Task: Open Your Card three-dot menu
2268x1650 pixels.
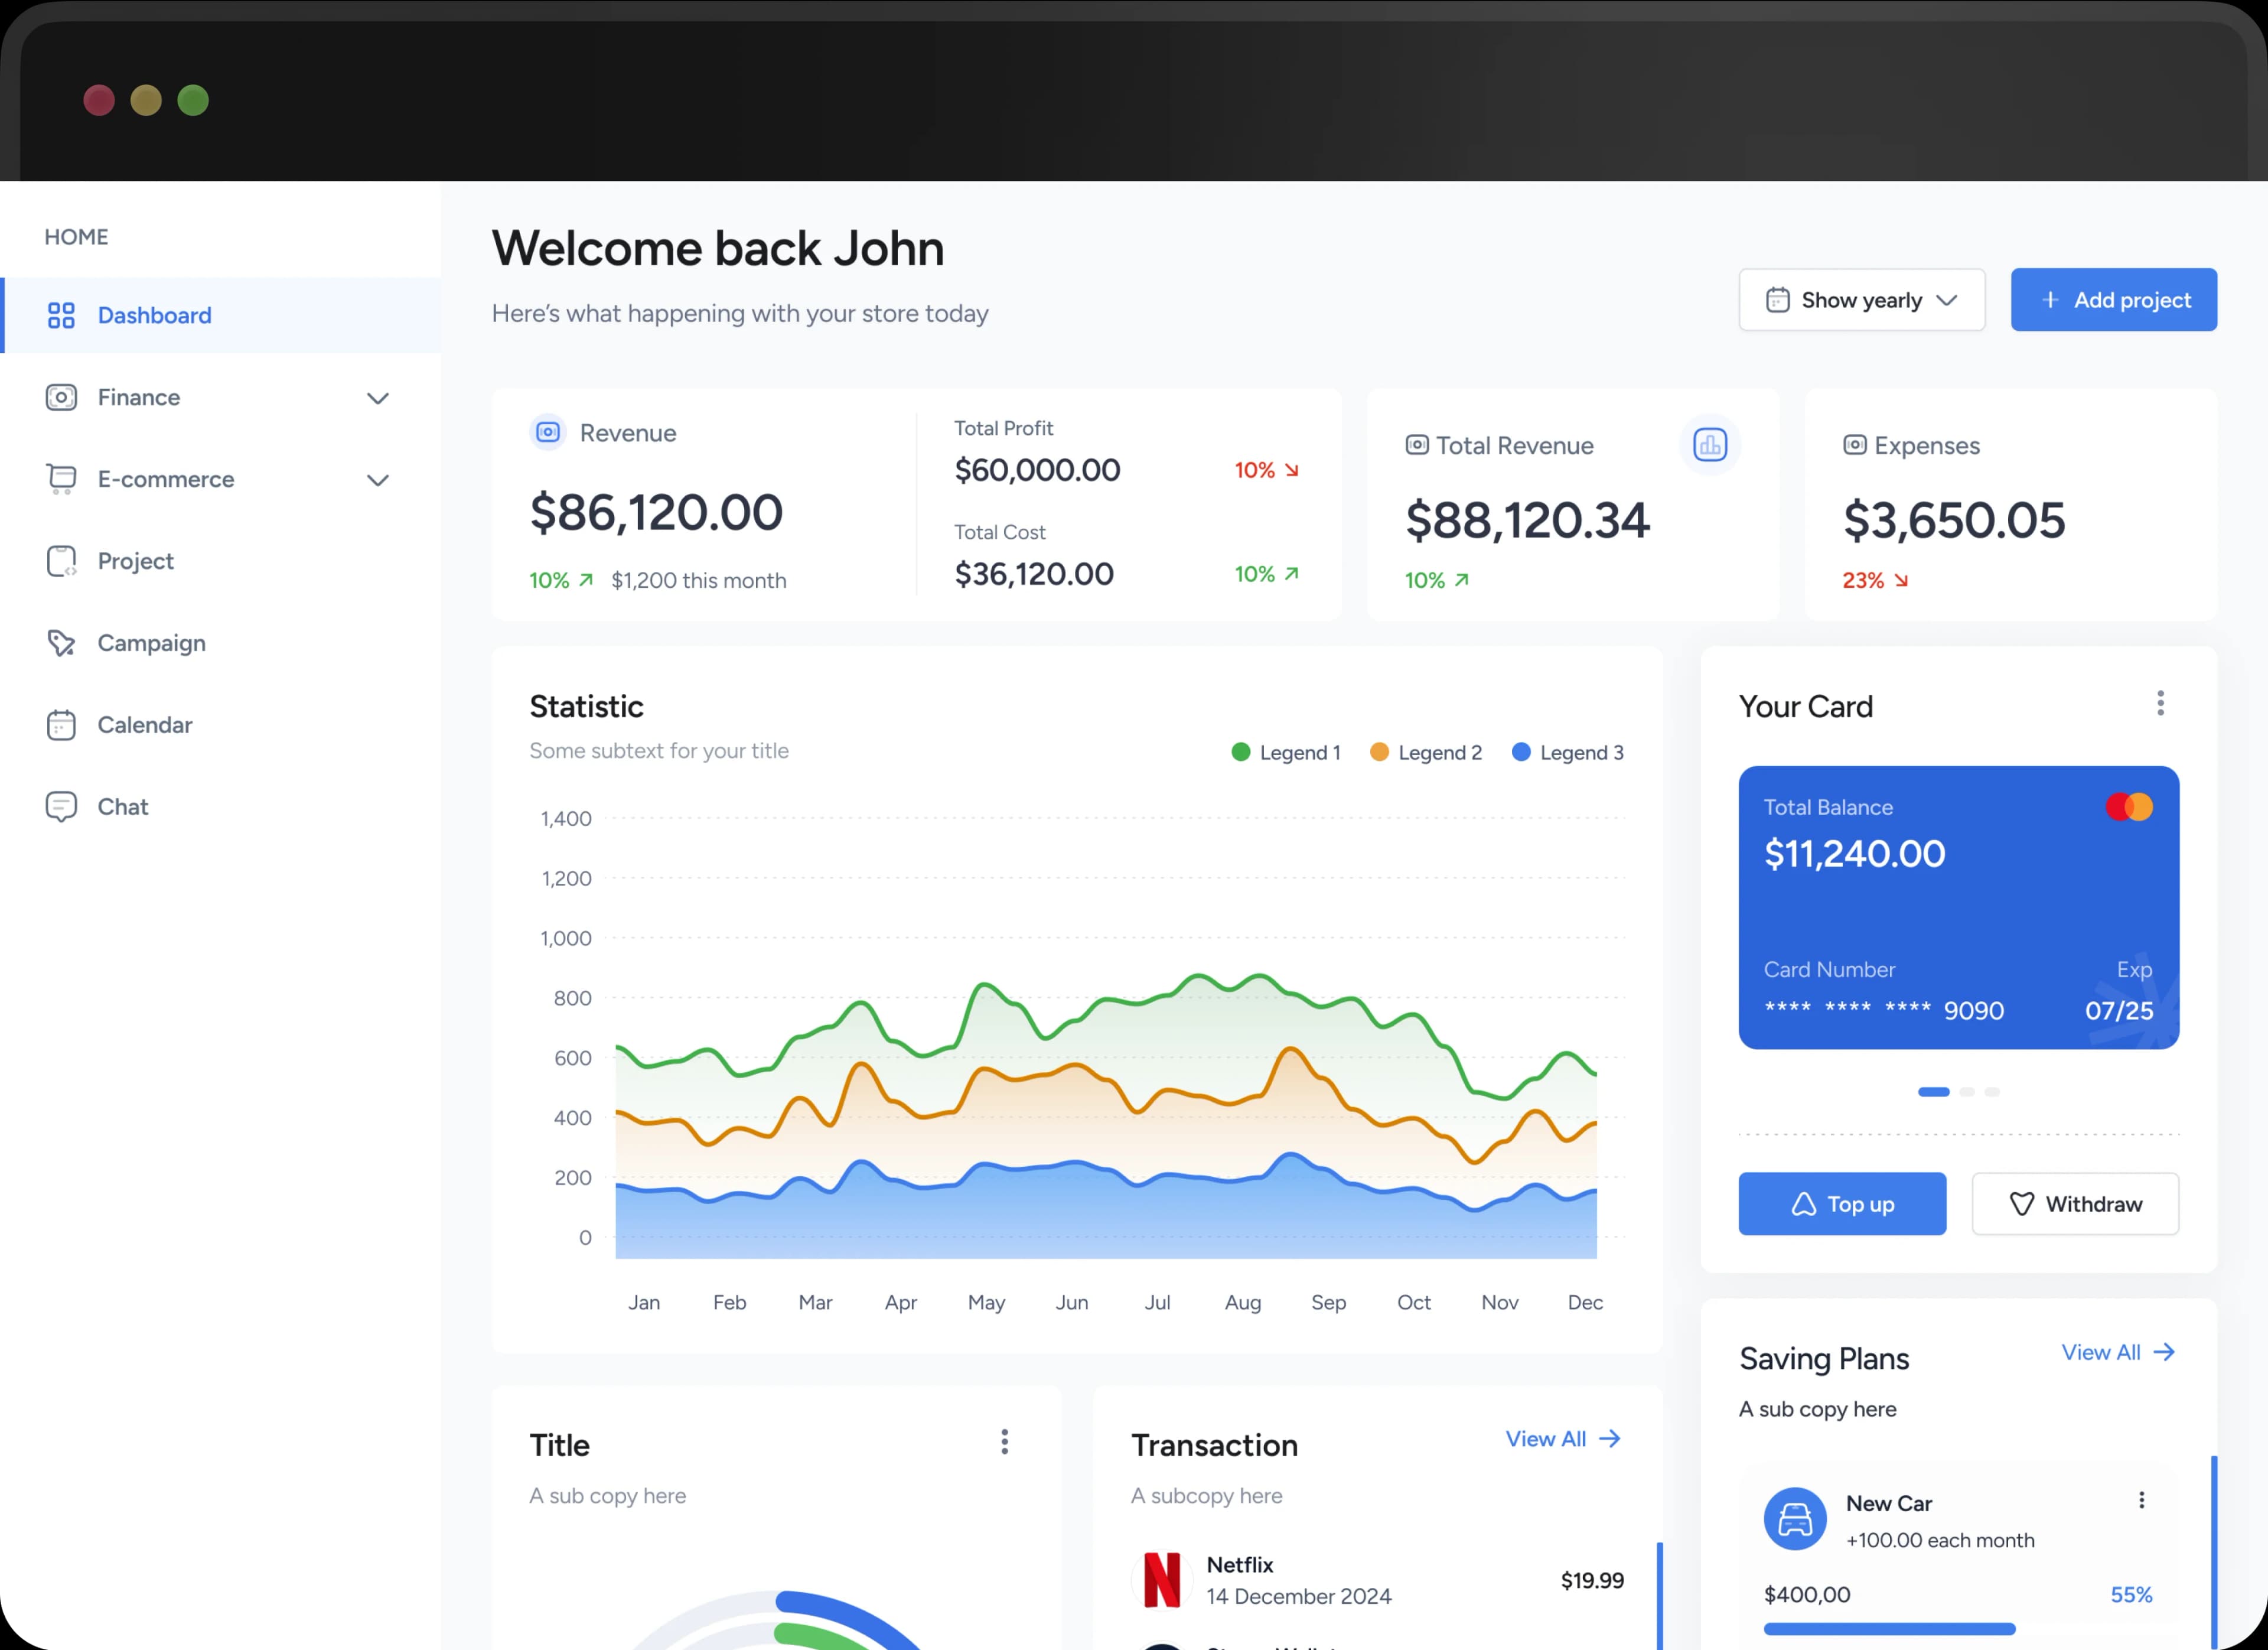Action: 2160,703
